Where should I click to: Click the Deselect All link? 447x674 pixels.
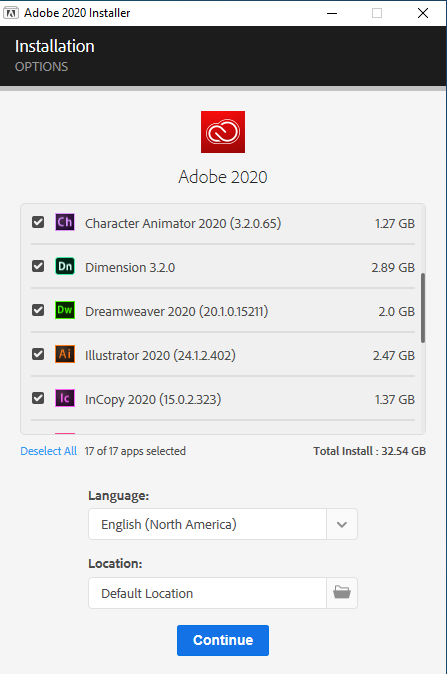(49, 451)
